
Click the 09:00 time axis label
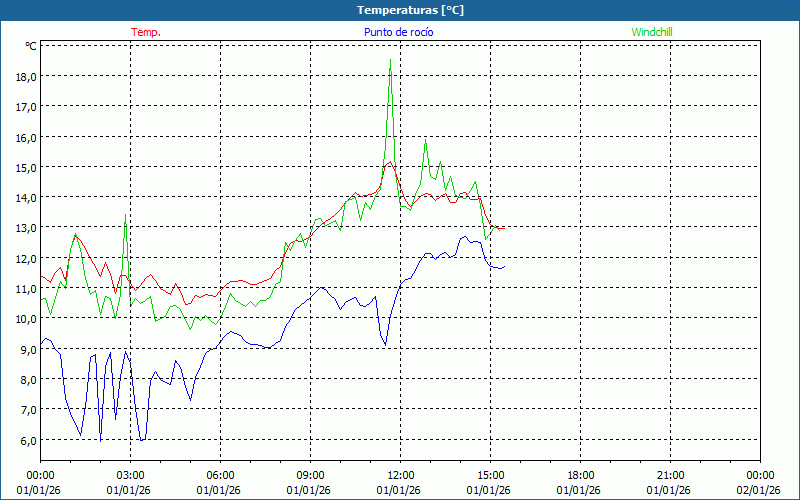pyautogui.click(x=310, y=475)
